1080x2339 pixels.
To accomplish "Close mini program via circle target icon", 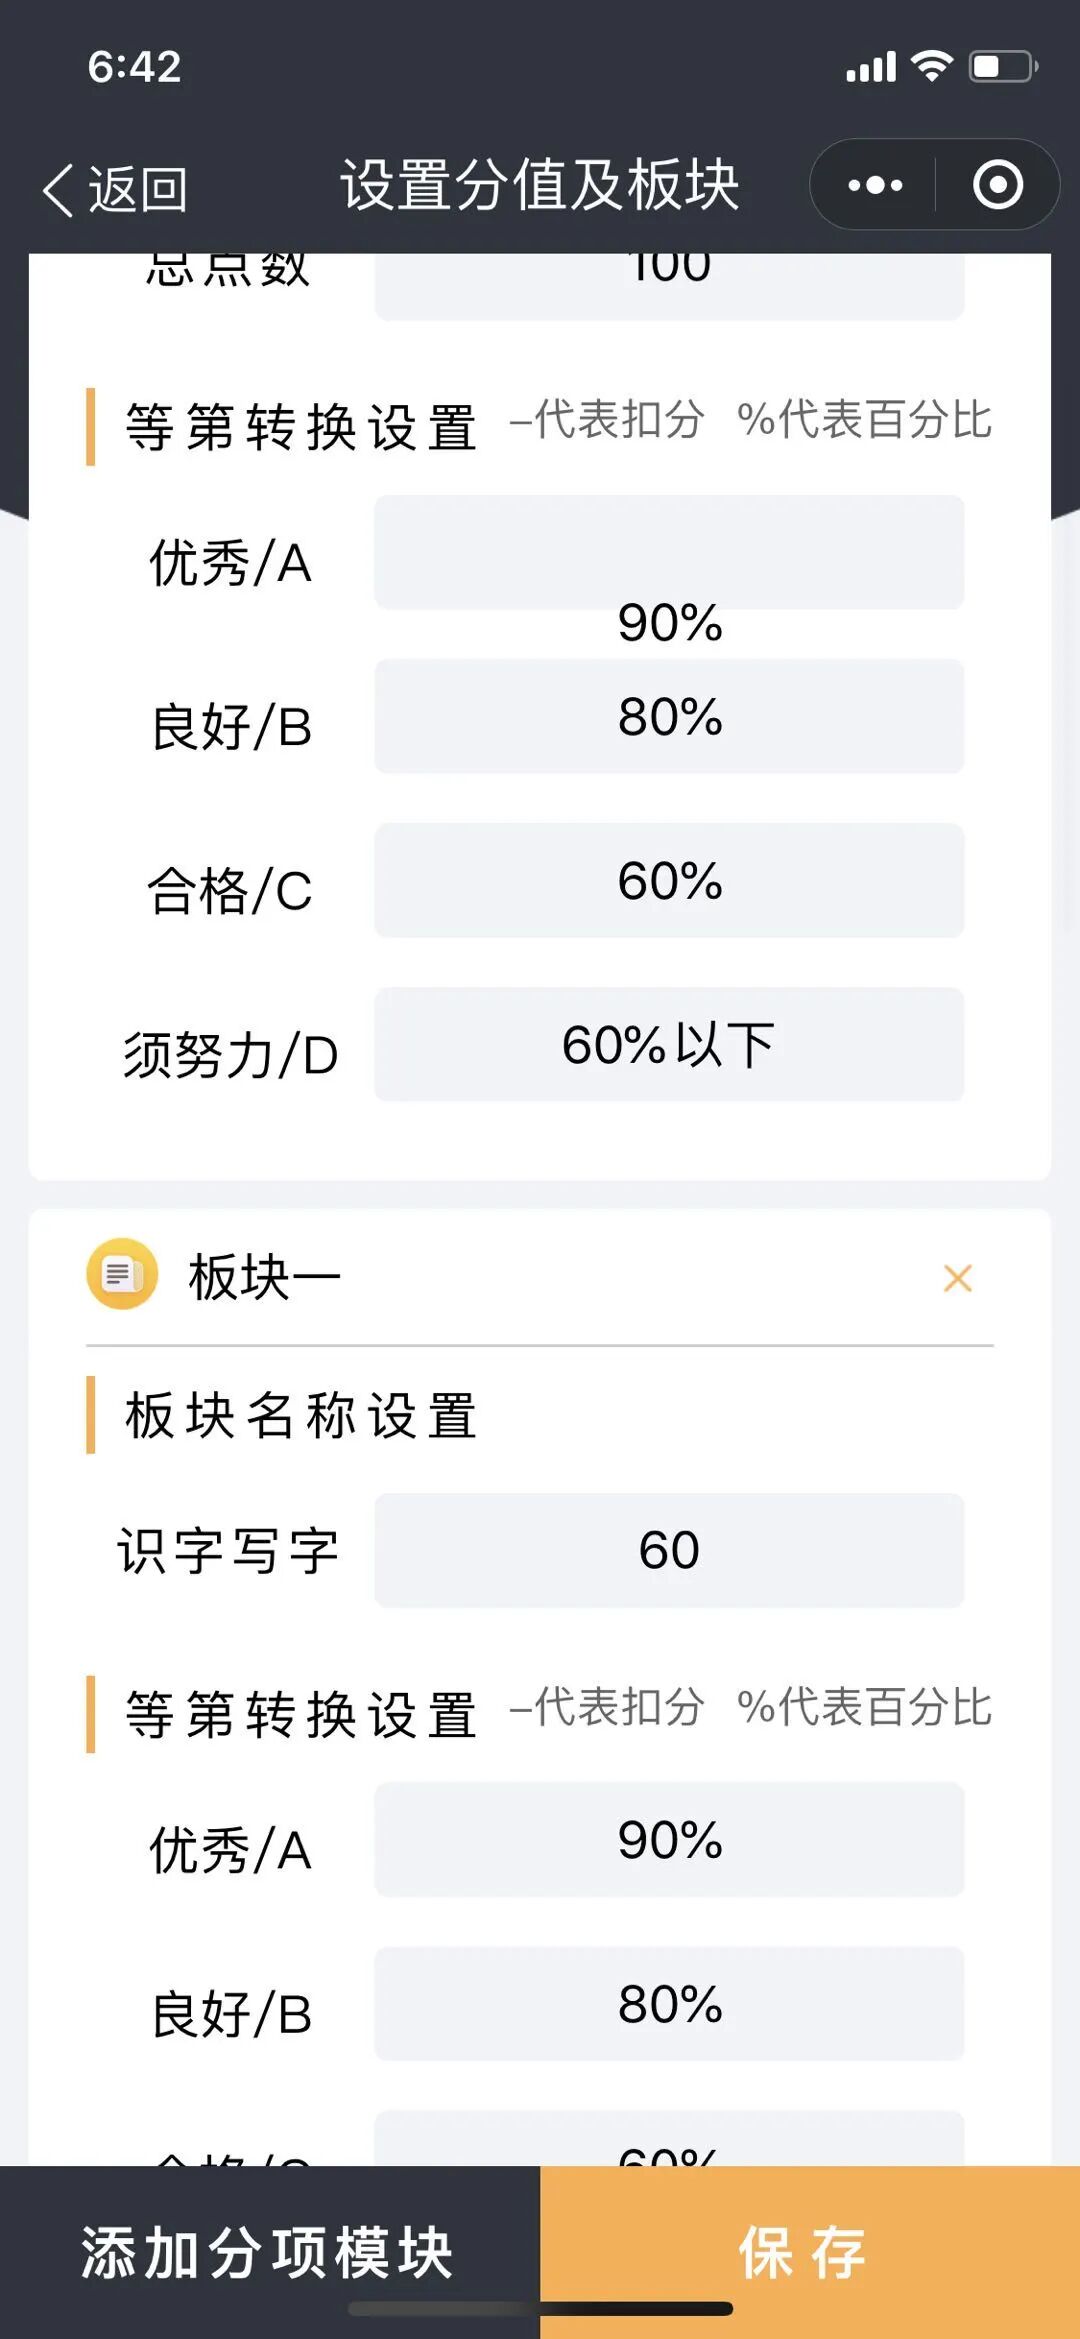I will (x=998, y=185).
